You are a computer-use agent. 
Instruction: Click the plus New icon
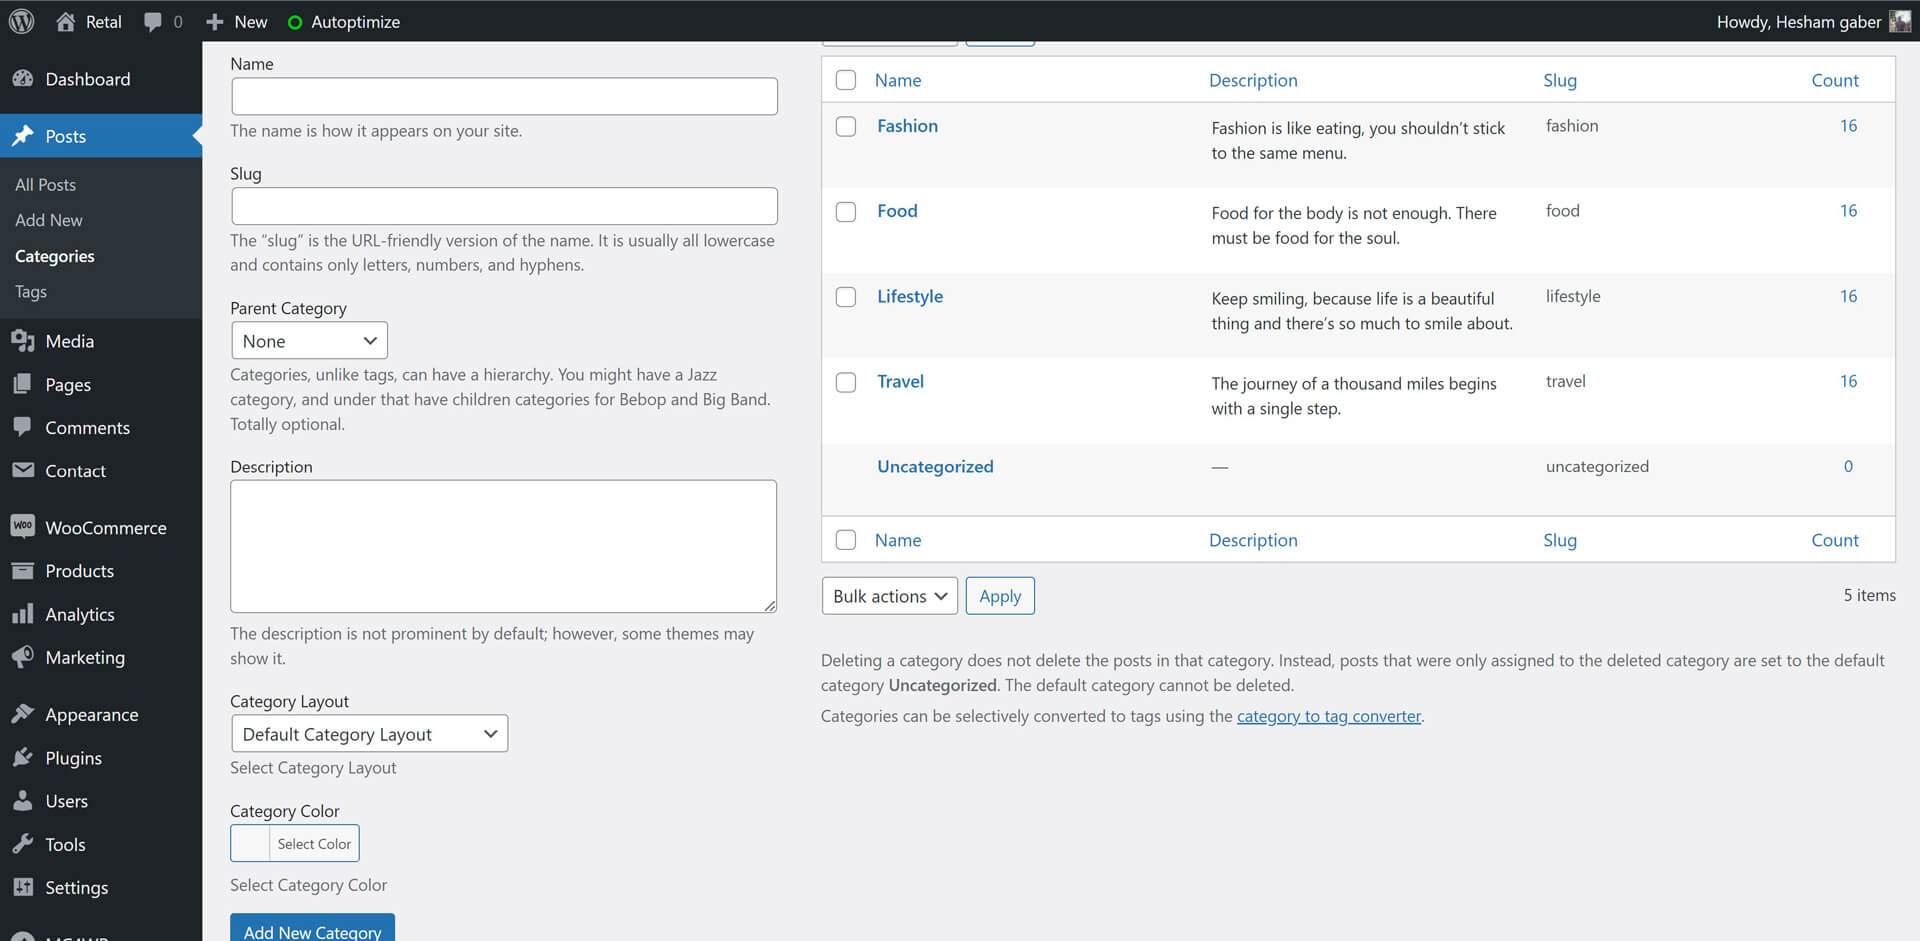pyautogui.click(x=214, y=21)
